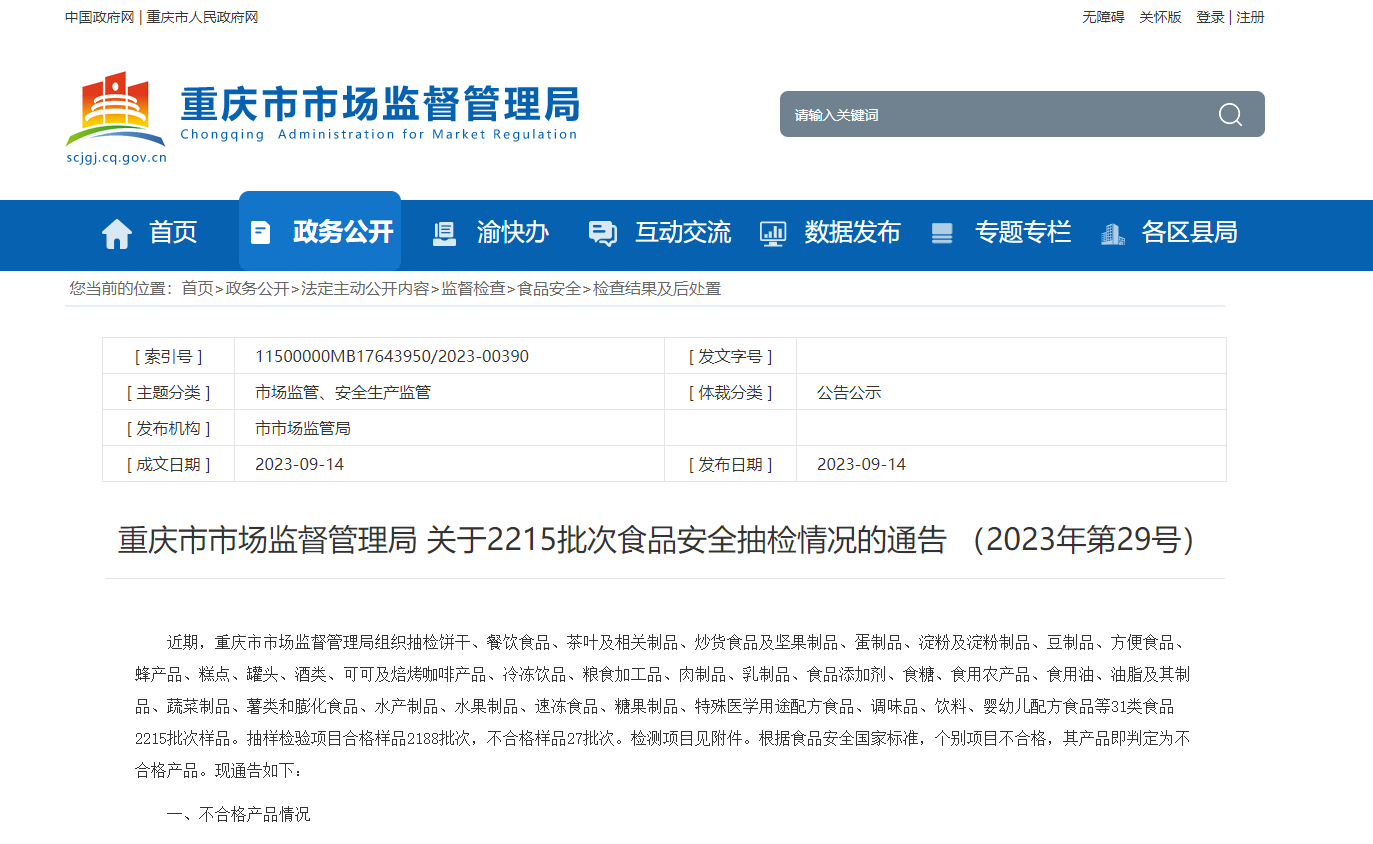Click the building icon beside 各区县局
Viewport: 1373px width, 844px height.
click(1112, 233)
